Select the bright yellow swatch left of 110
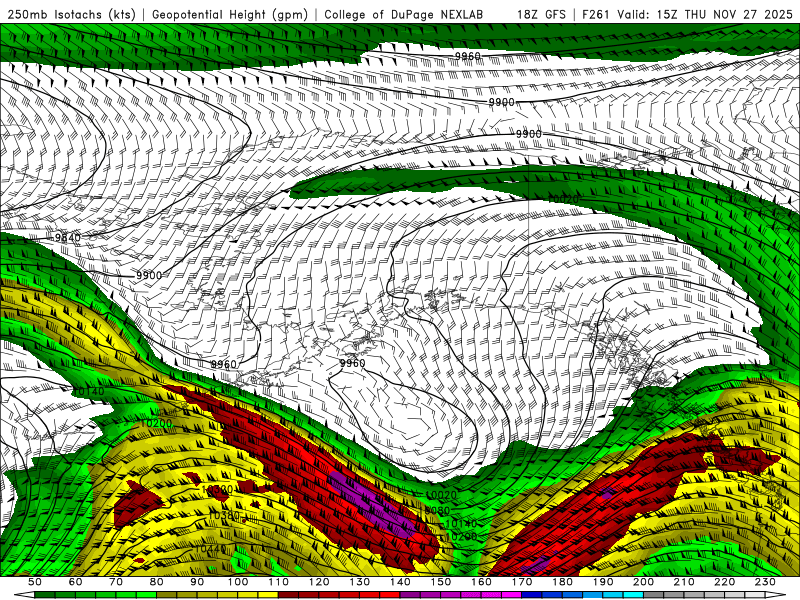800x600 pixels. coord(268,595)
